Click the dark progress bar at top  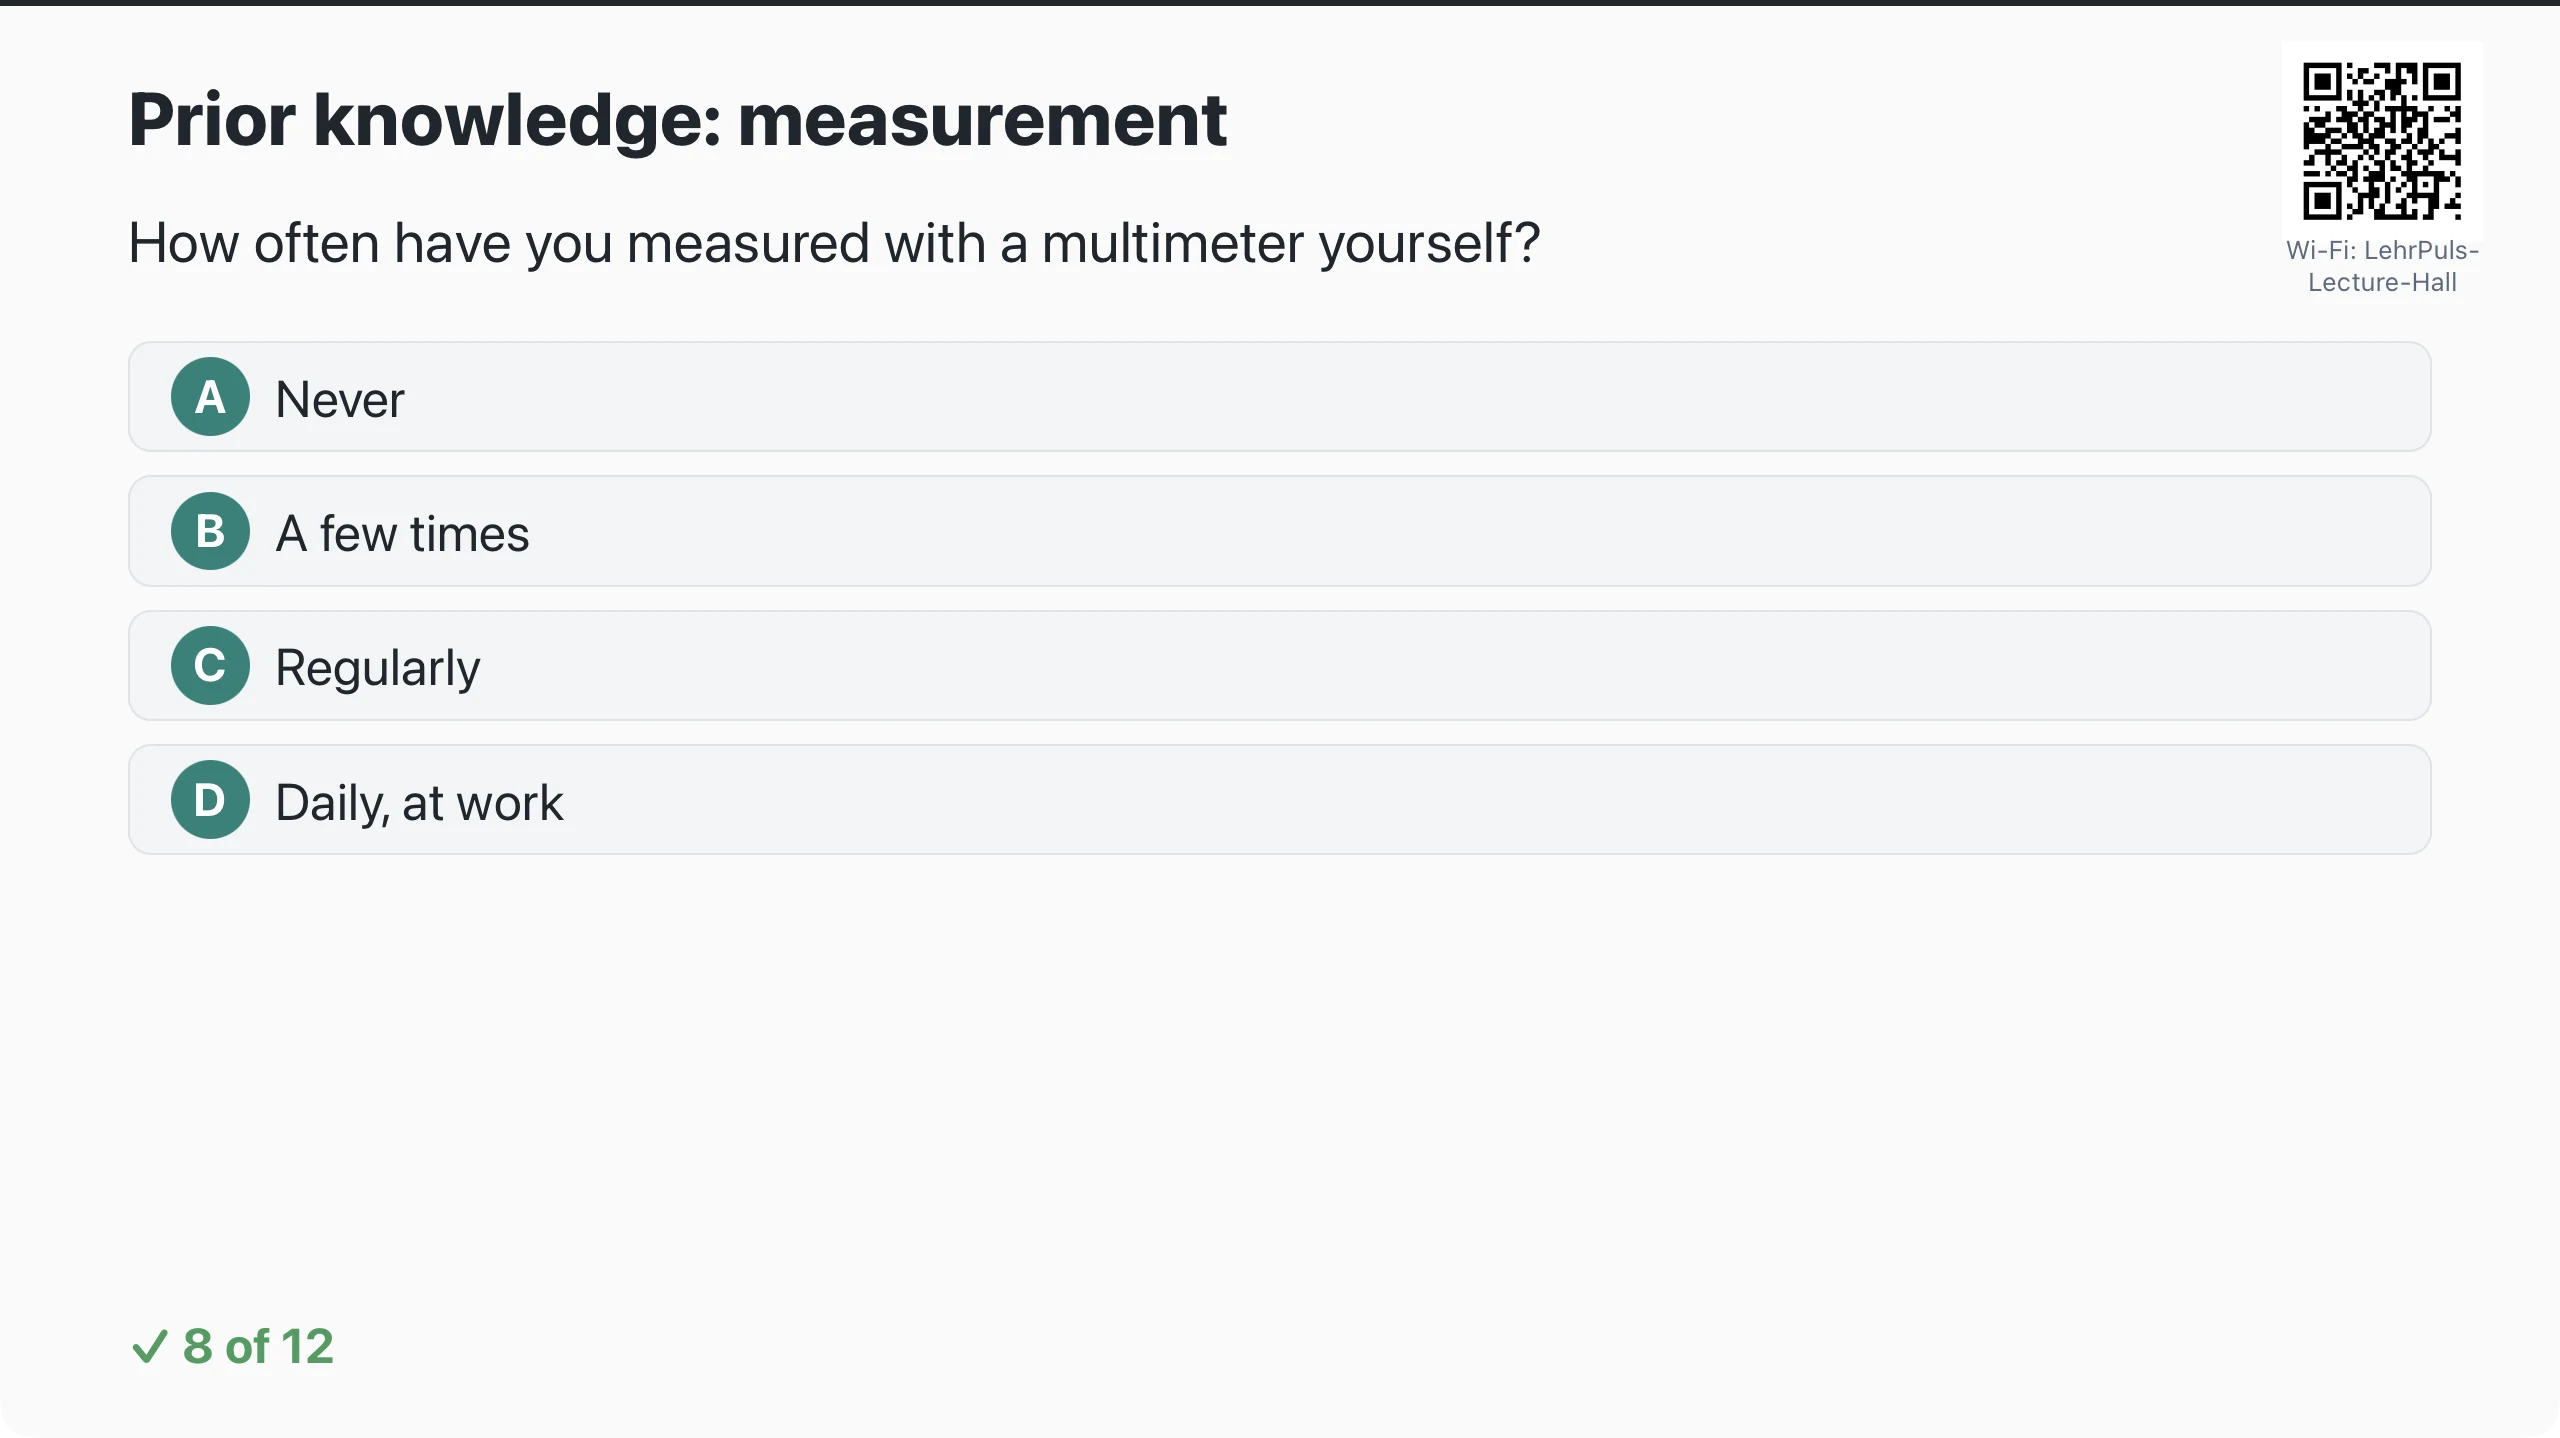(1280, 3)
